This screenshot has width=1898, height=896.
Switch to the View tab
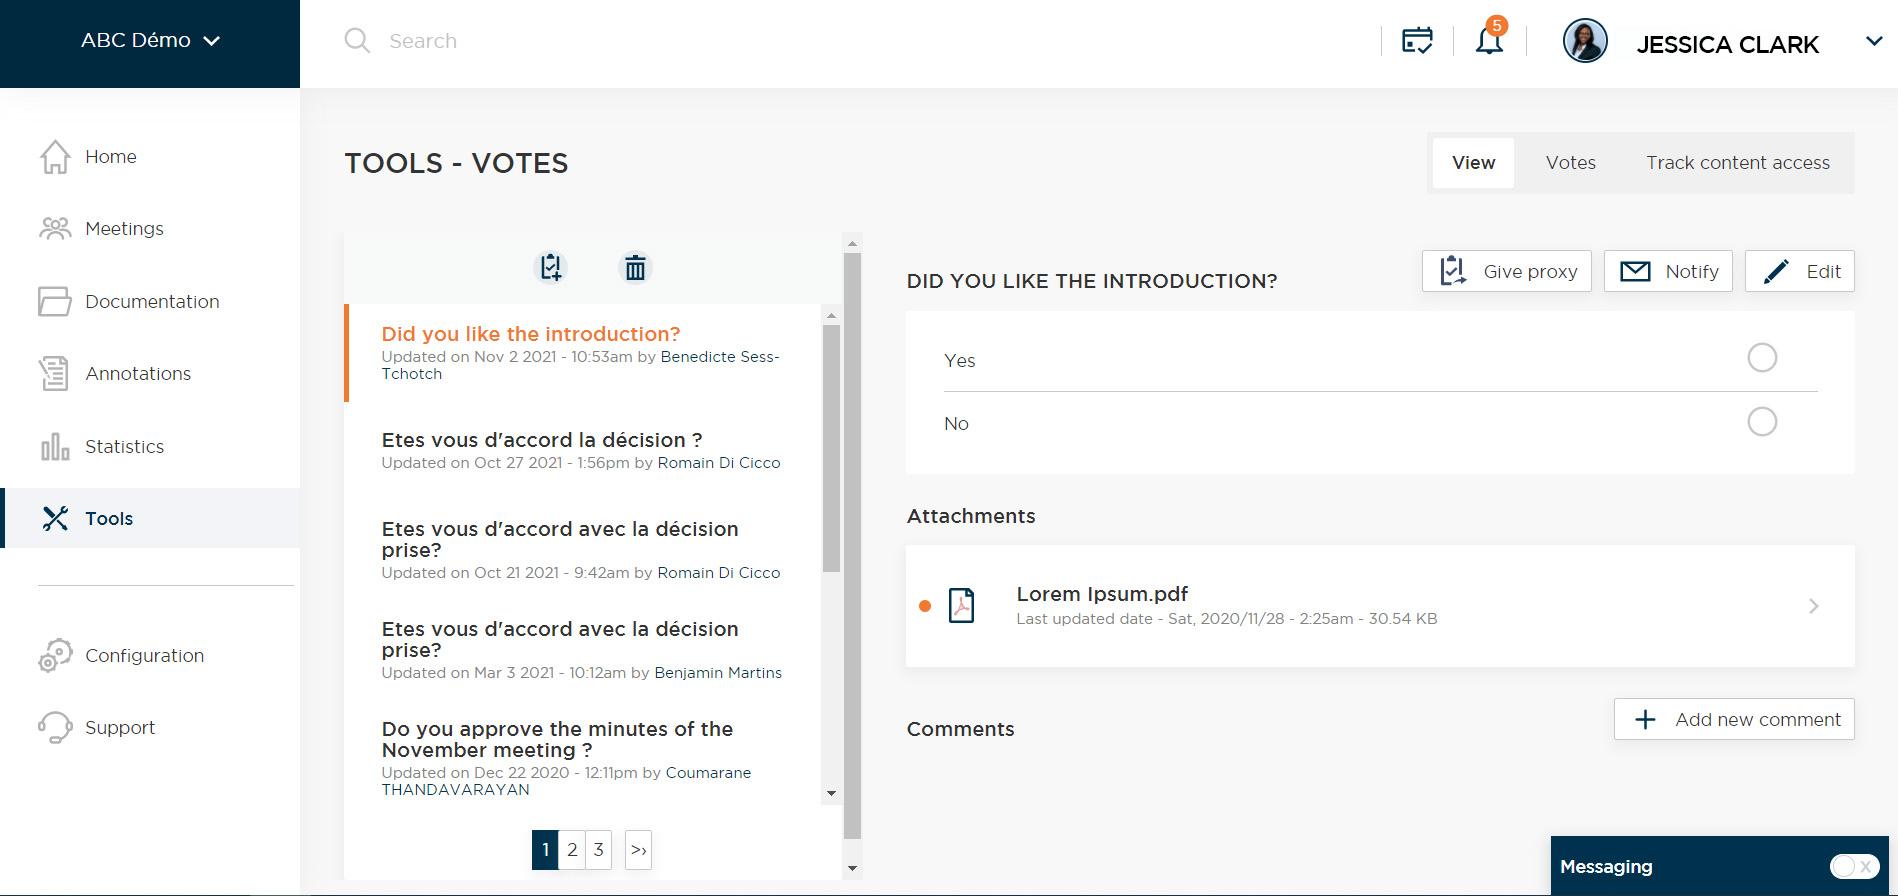tap(1474, 163)
